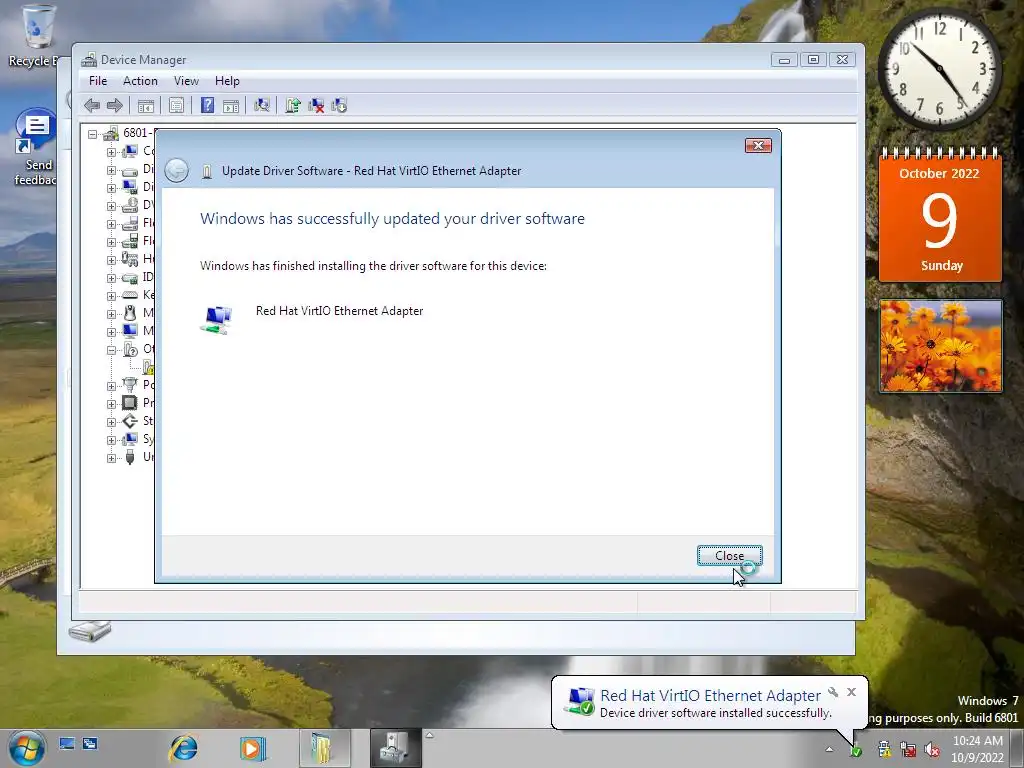The width and height of the screenshot is (1024, 768).
Task: Click the muted volume icon in system tray
Action: (932, 750)
